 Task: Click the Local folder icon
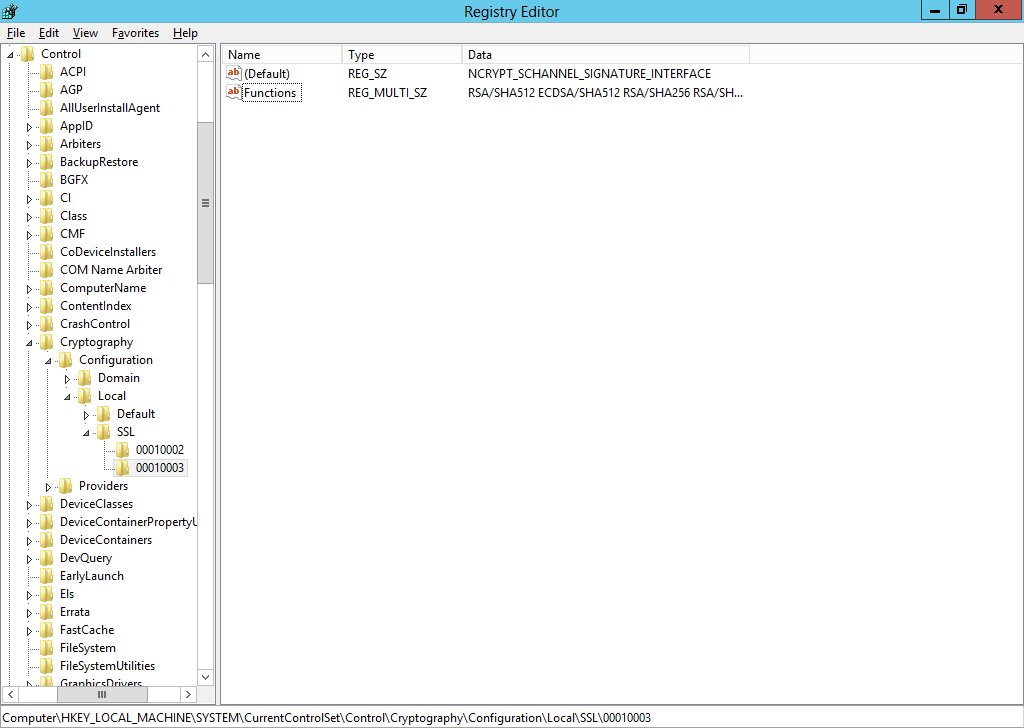tap(84, 396)
